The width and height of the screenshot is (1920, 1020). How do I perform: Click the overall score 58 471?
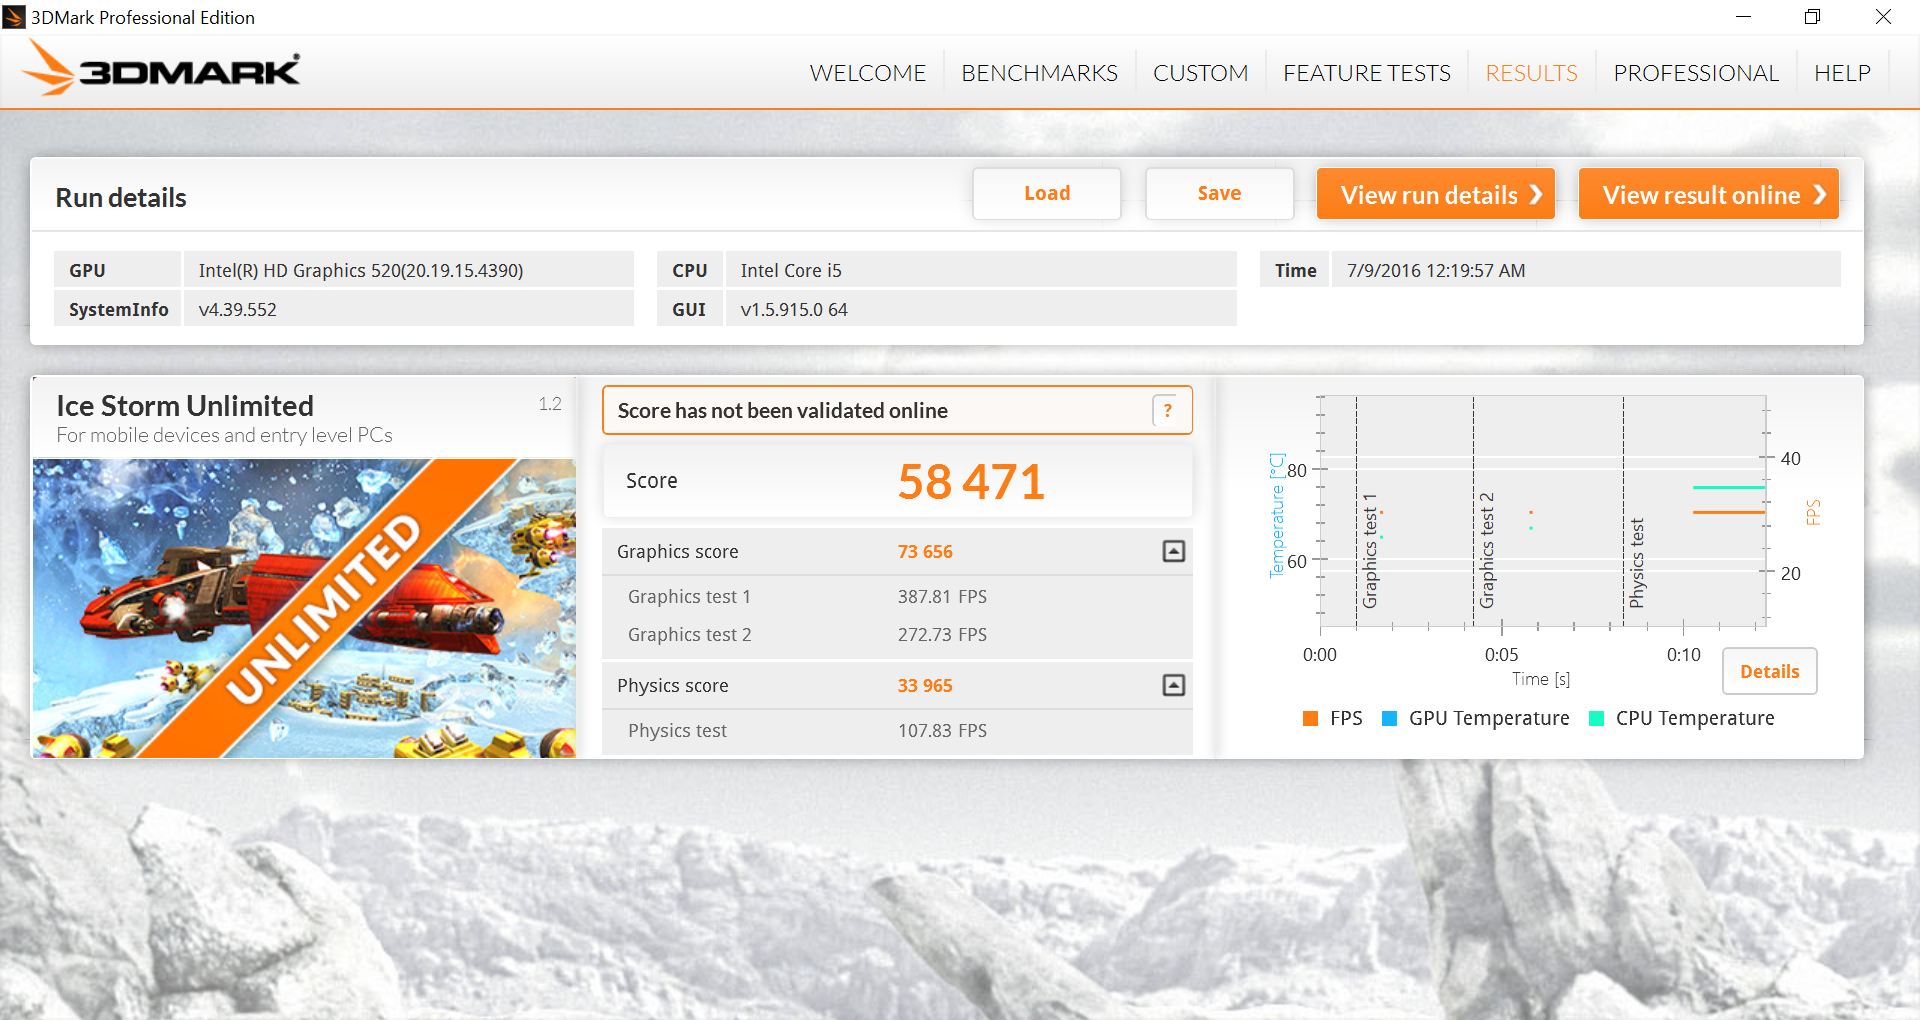[x=971, y=482]
